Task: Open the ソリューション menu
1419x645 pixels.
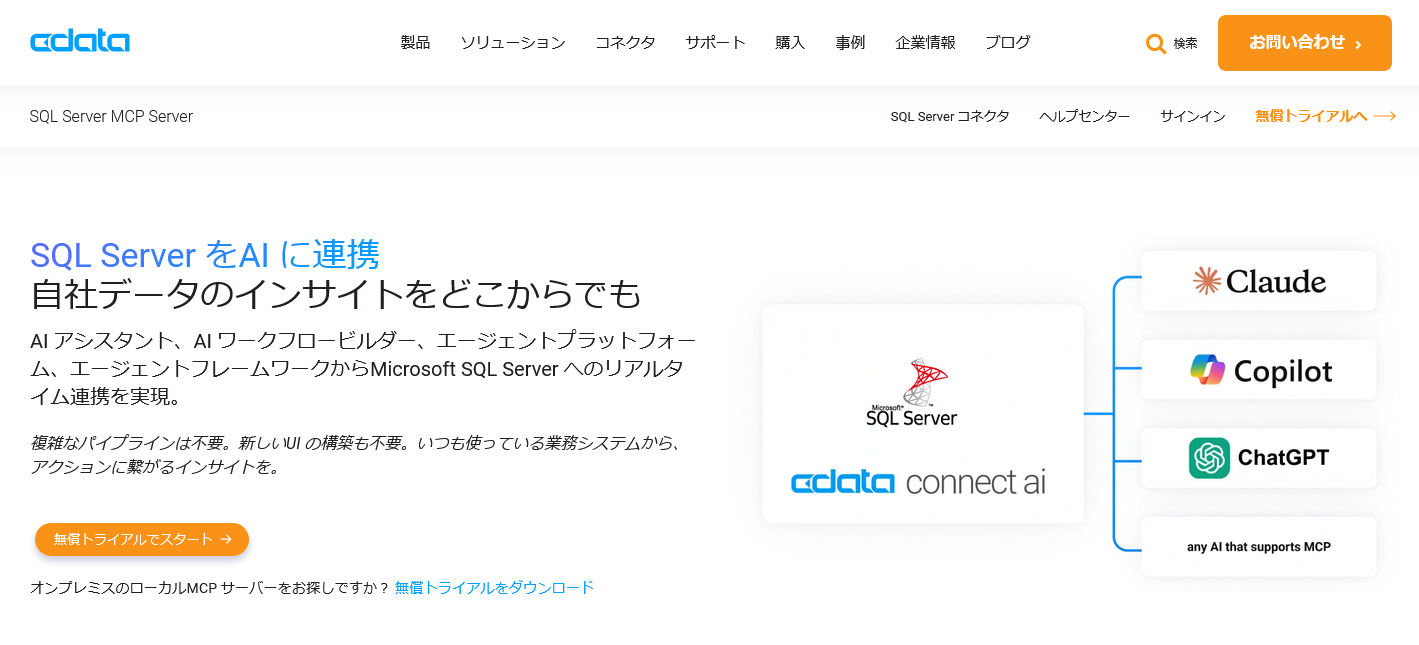Action: coord(513,42)
